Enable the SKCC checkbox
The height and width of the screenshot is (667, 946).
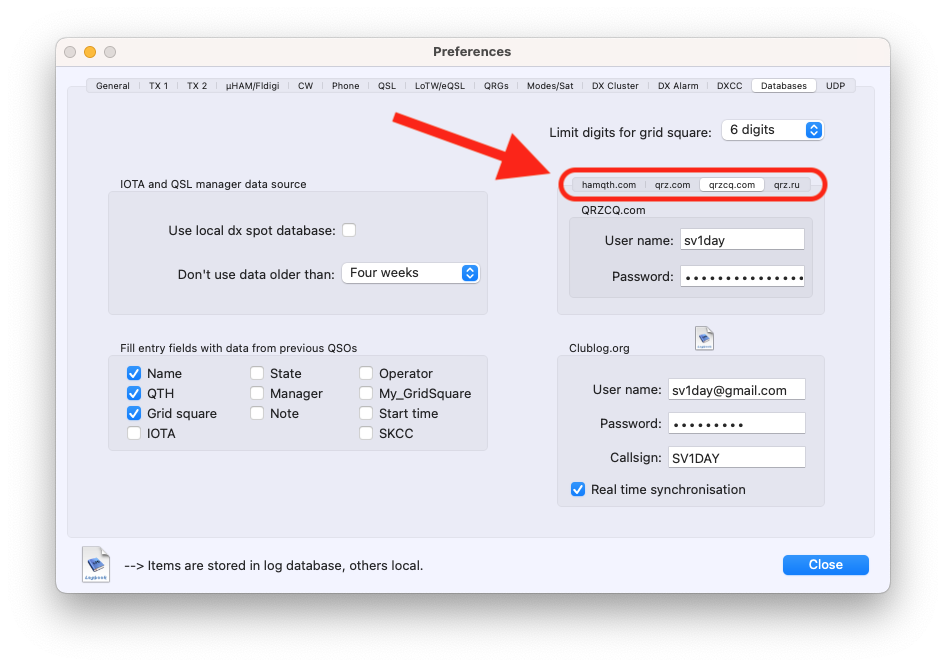coord(366,433)
